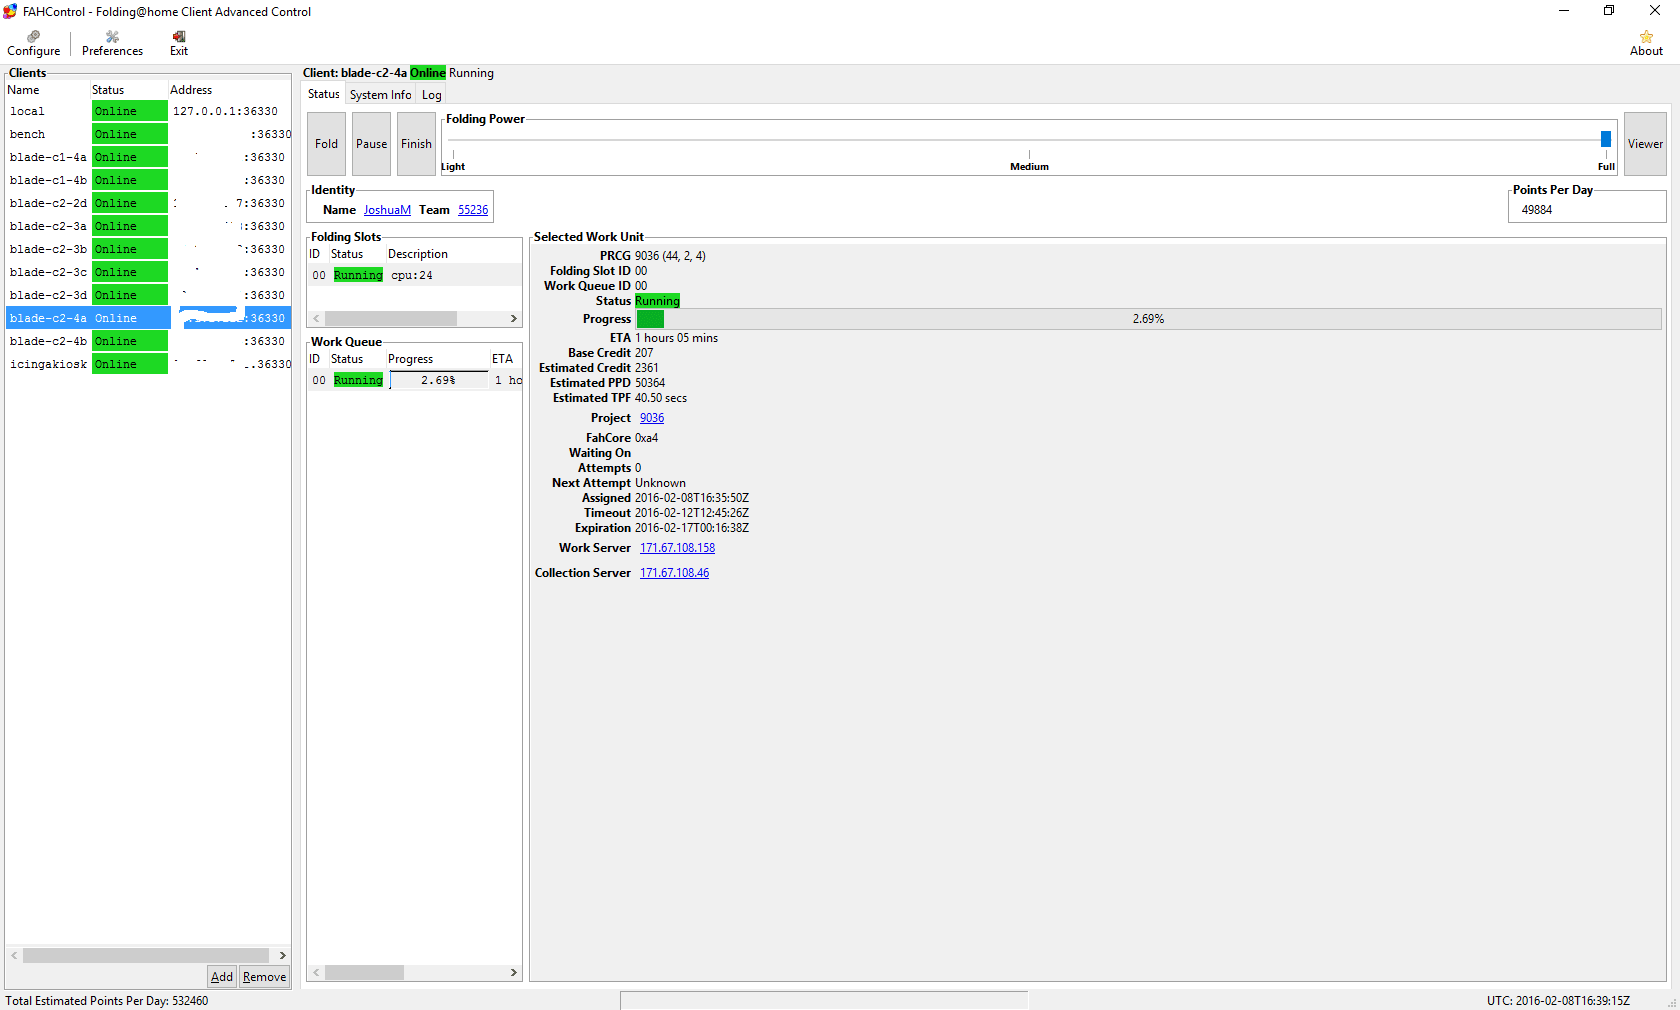The height and width of the screenshot is (1010, 1680).
Task: Select the icingakiosk client row
Action: click(148, 364)
